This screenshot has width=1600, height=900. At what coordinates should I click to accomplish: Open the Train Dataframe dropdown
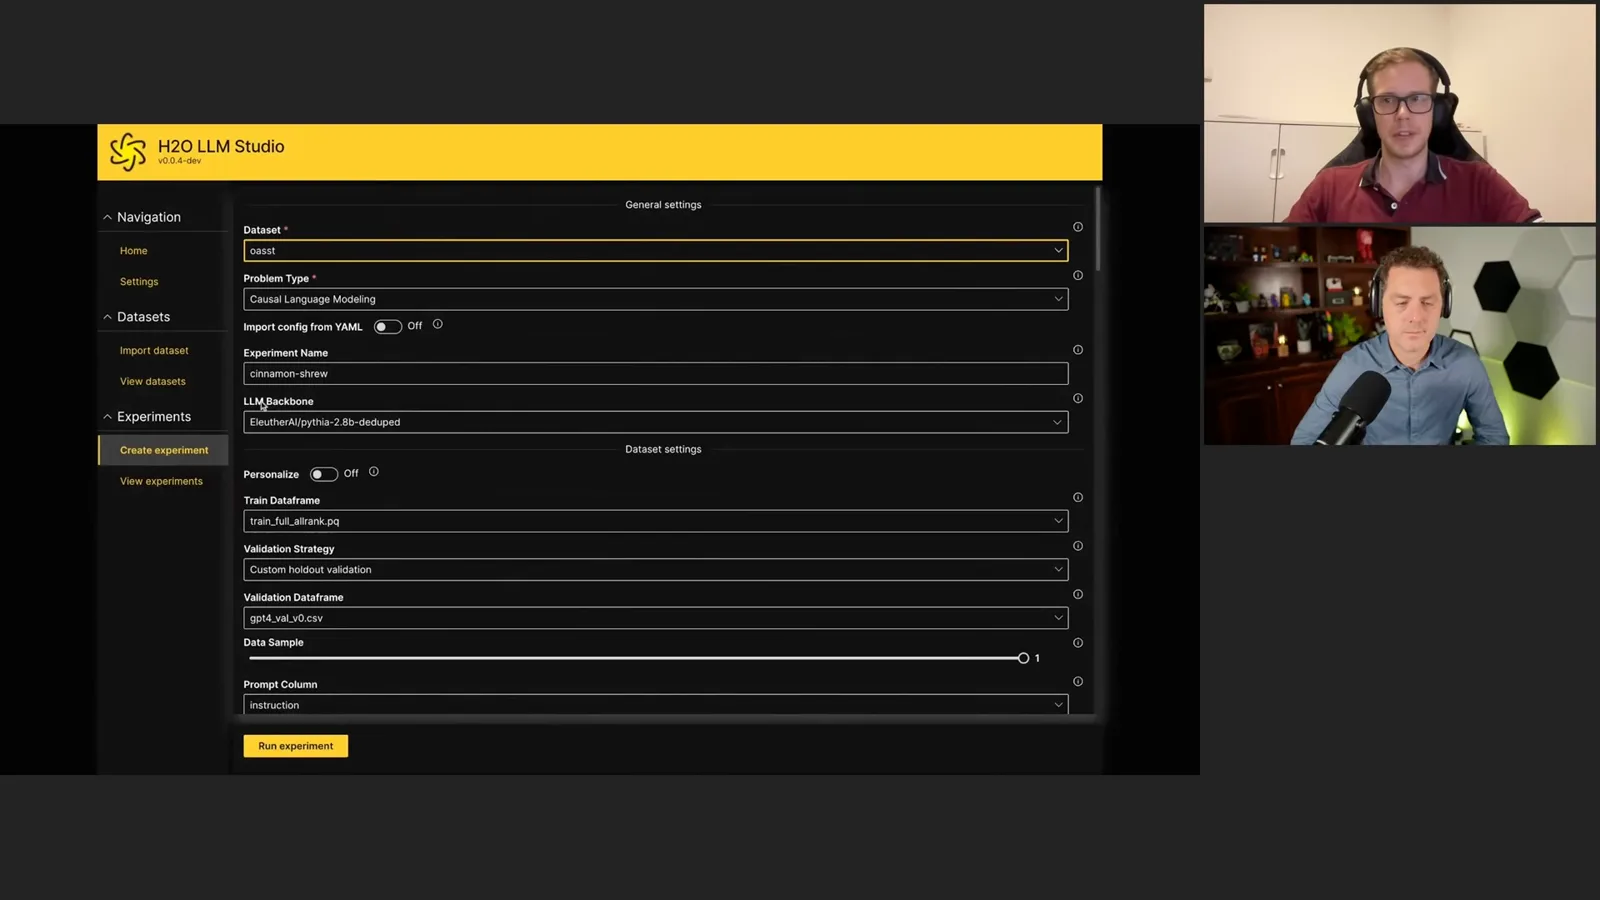(656, 521)
